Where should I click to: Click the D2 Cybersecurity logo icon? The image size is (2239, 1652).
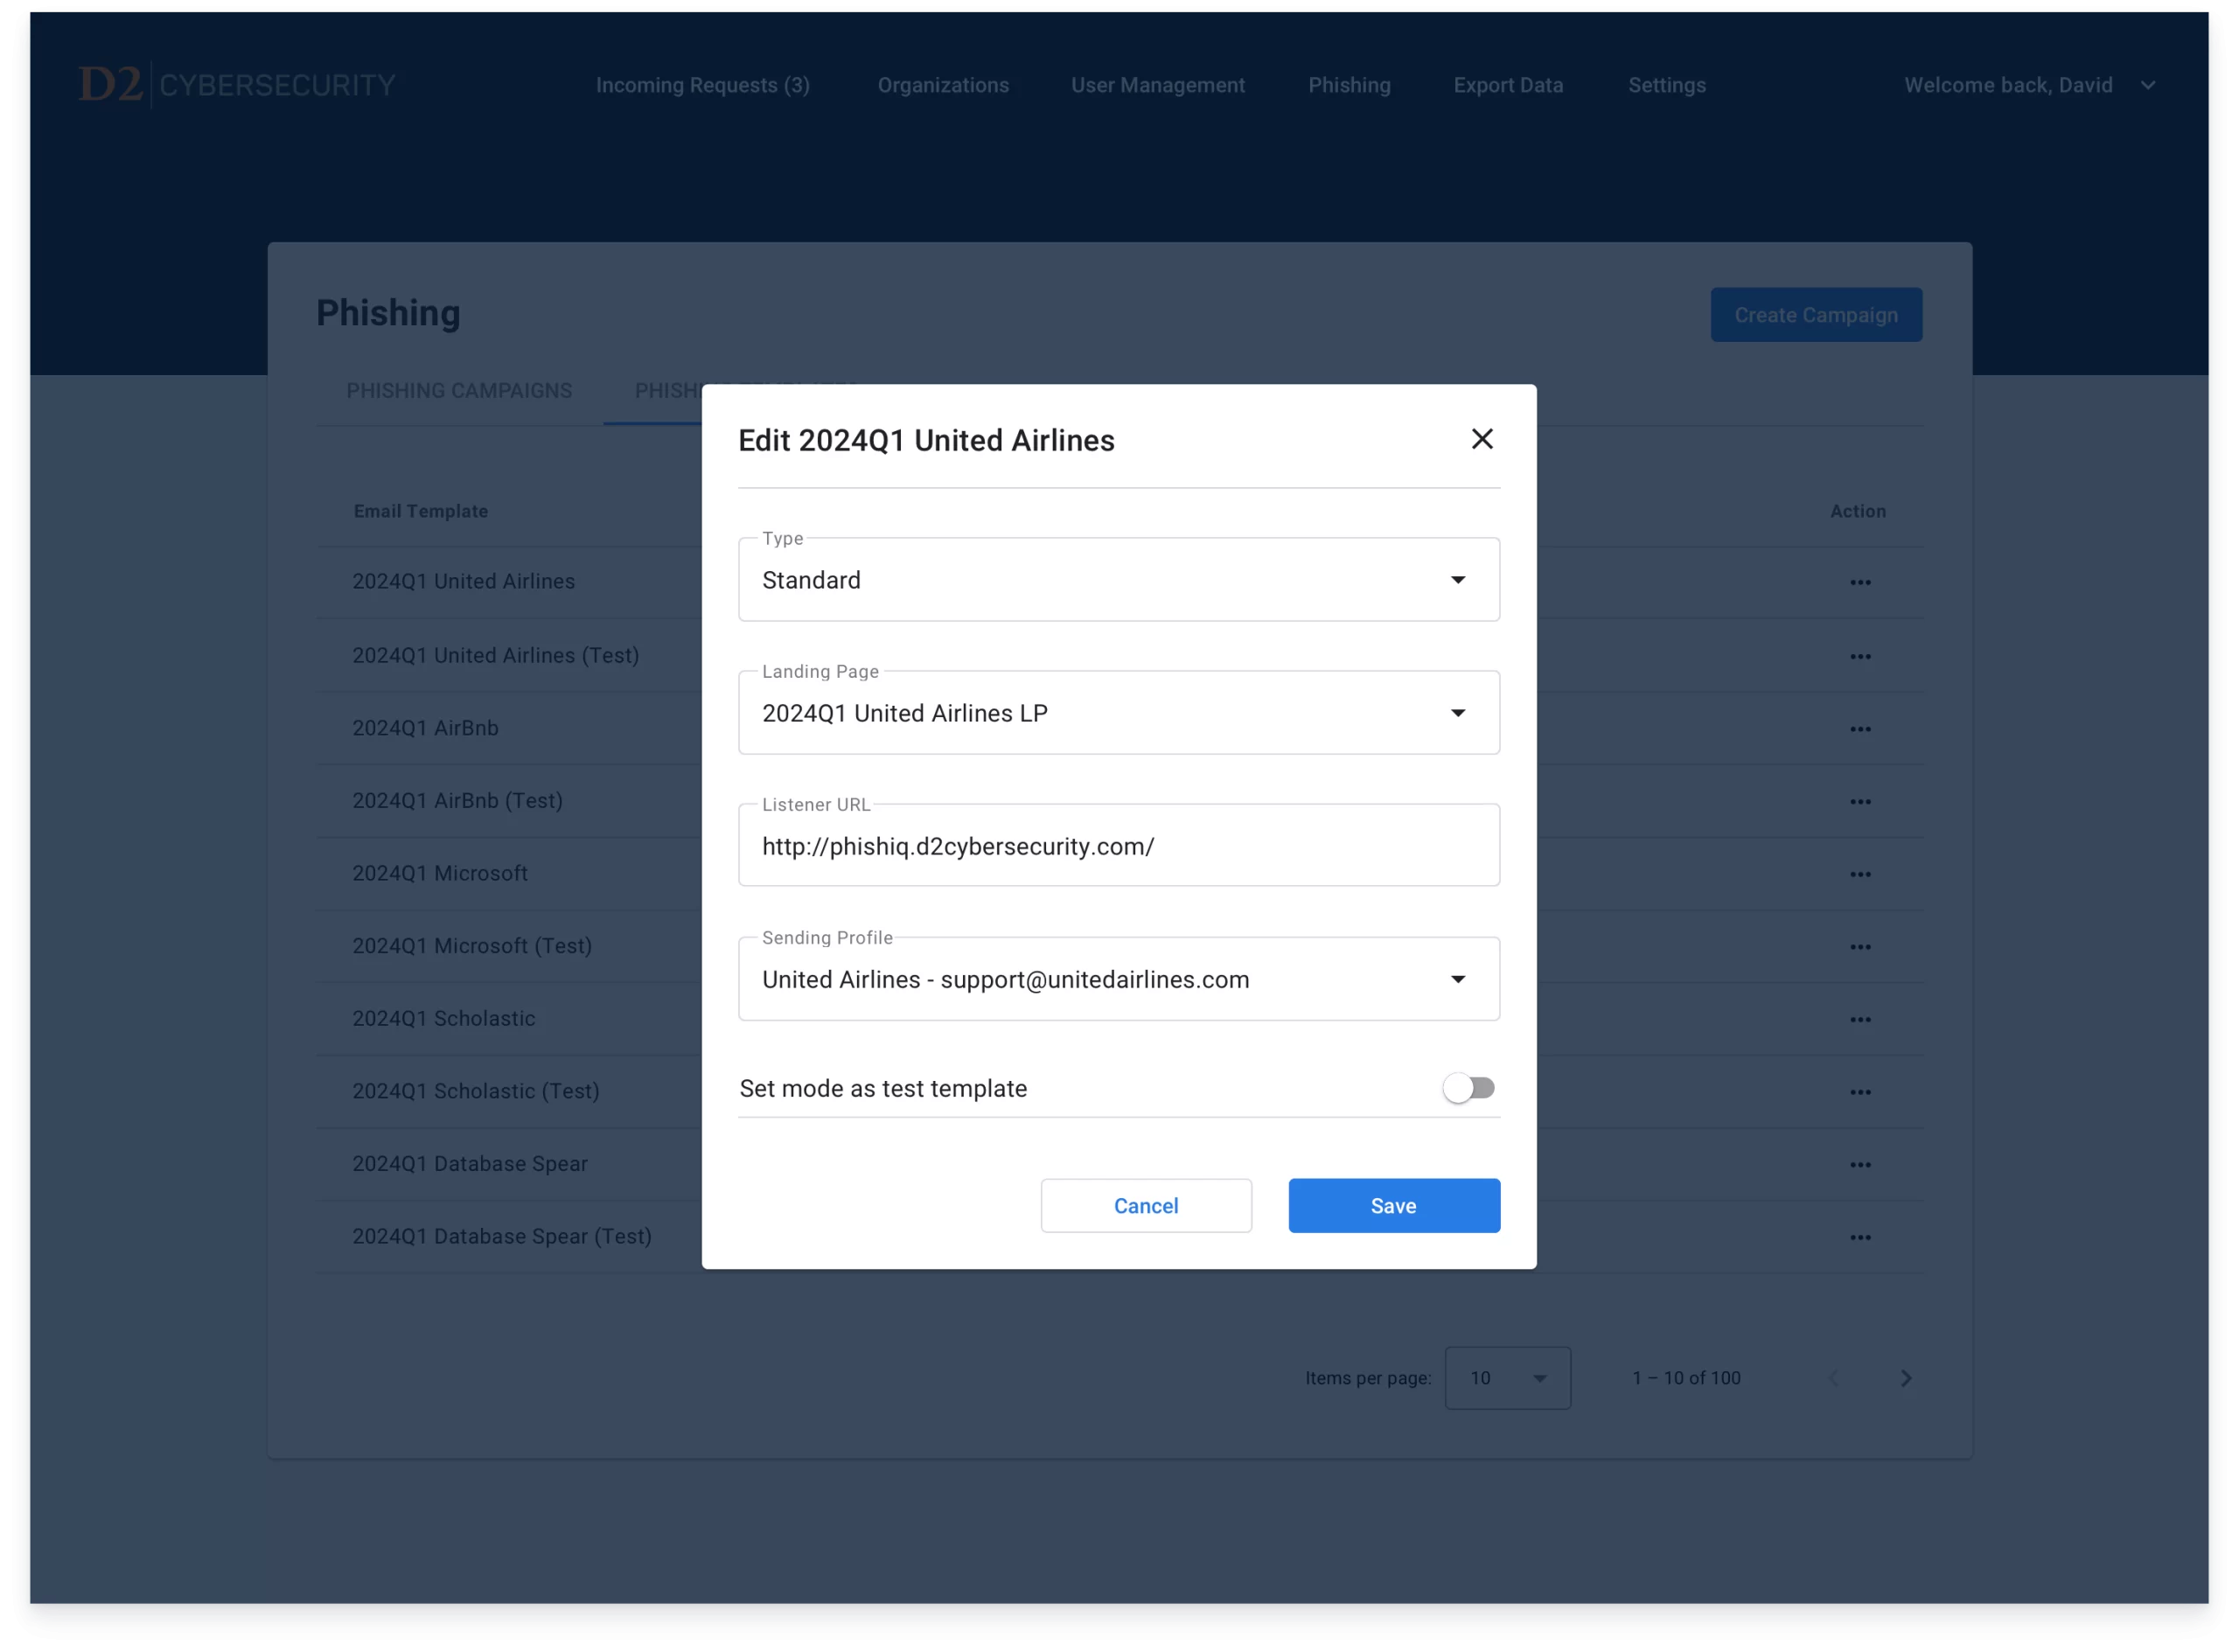point(111,83)
